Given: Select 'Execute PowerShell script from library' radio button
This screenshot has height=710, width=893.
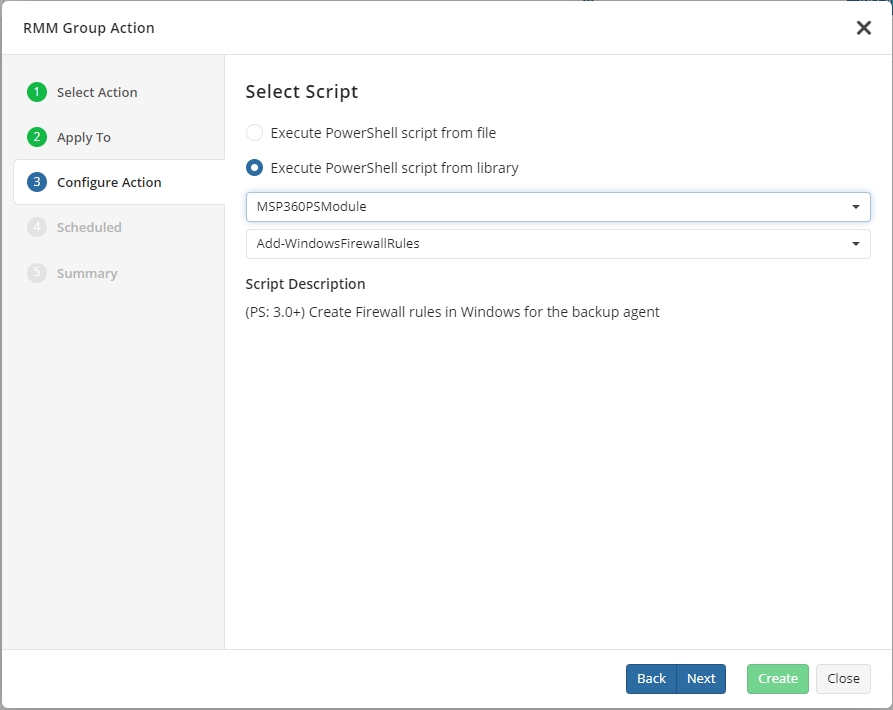Looking at the screenshot, I should click(254, 168).
